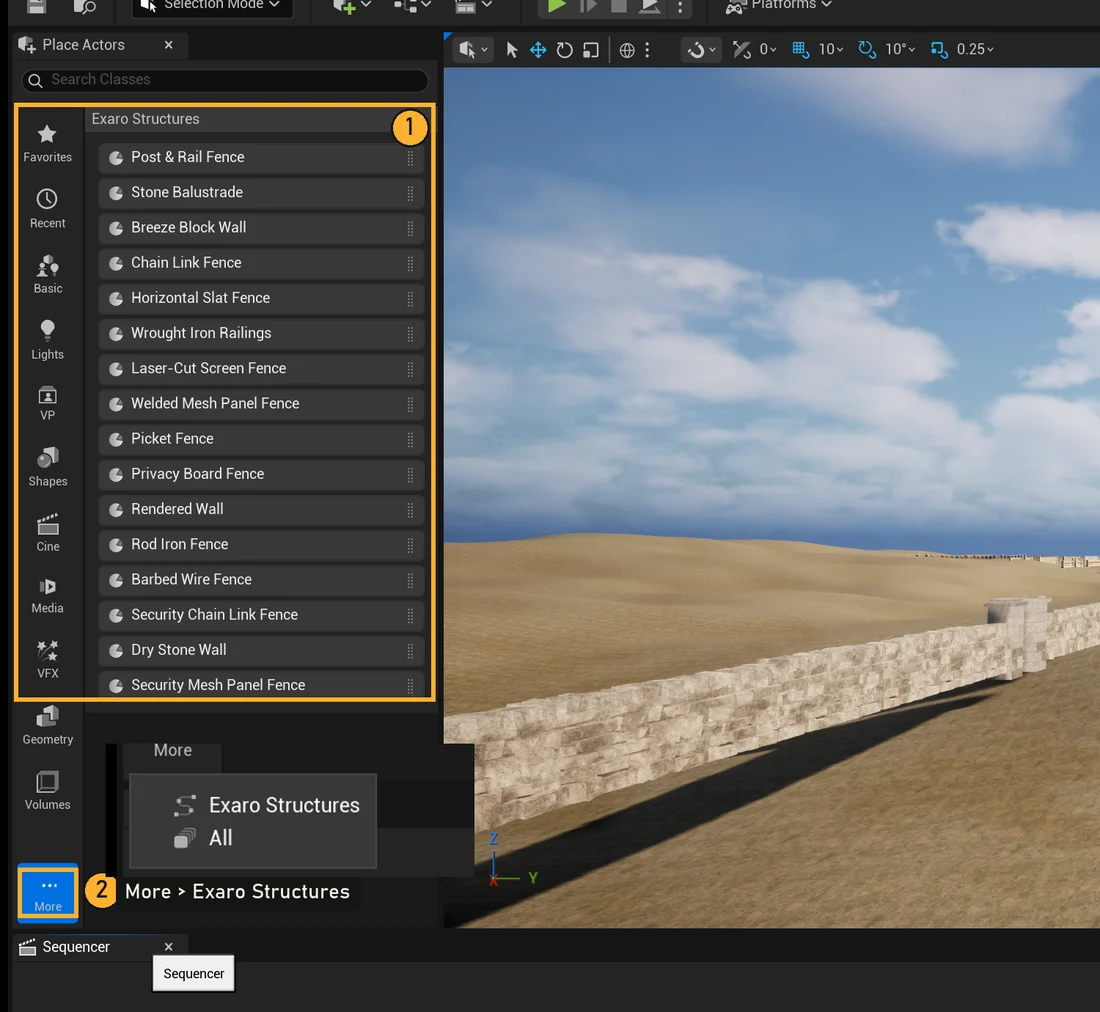Select Stone Balustrade actor

click(x=261, y=193)
